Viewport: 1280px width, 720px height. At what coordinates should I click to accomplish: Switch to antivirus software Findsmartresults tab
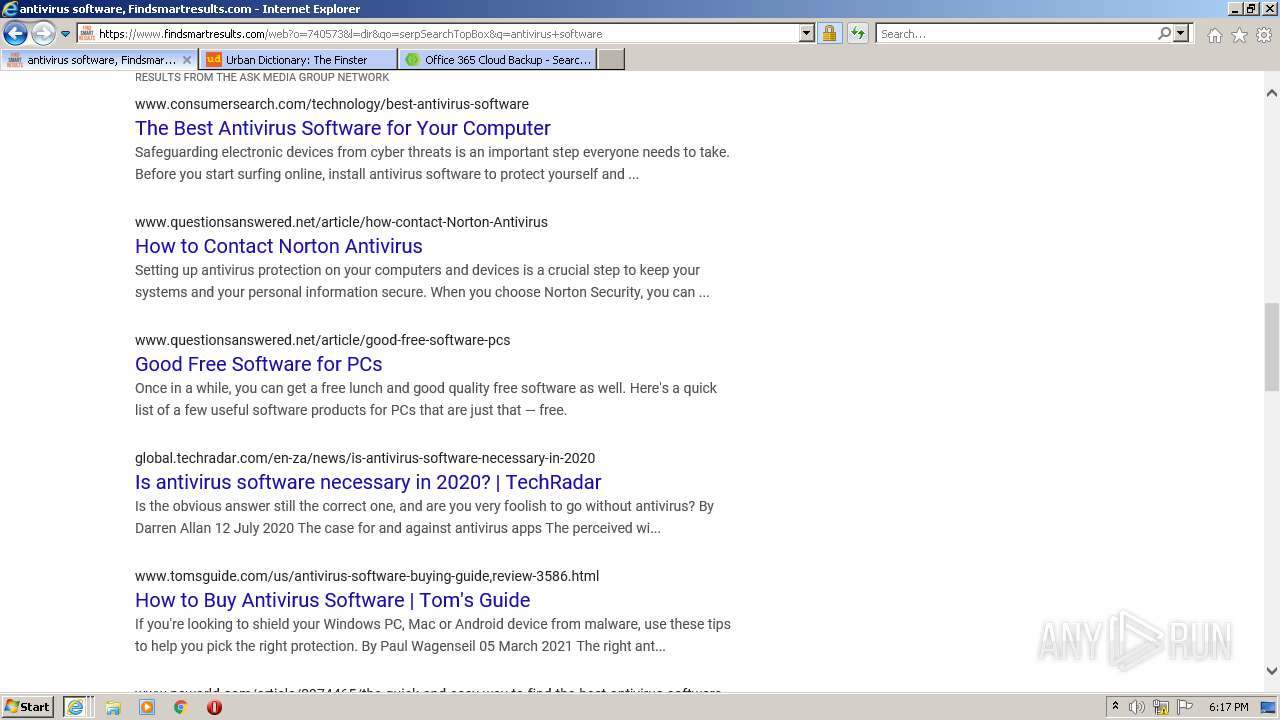tap(99, 59)
